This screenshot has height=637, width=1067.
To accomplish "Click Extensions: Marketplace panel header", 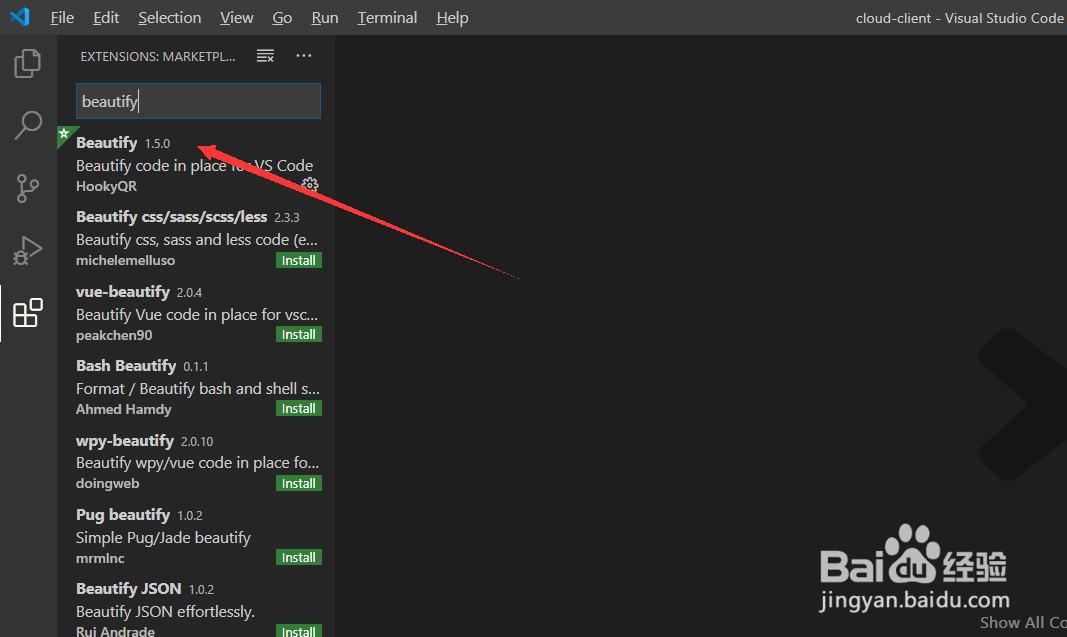I will click(x=158, y=56).
